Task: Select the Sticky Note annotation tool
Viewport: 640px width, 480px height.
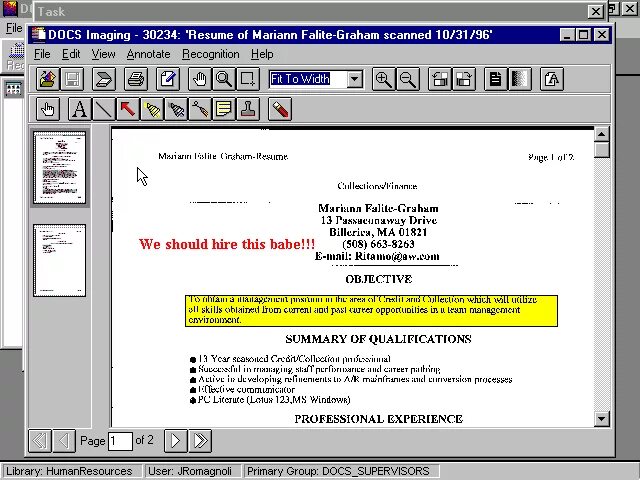Action: (224, 109)
